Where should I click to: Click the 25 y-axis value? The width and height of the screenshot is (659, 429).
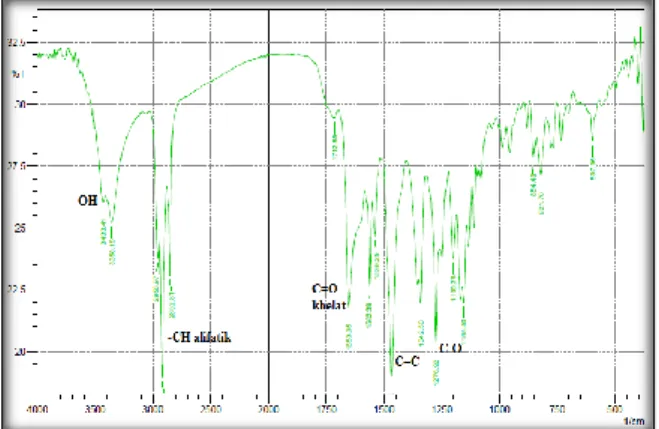pyautogui.click(x=20, y=228)
